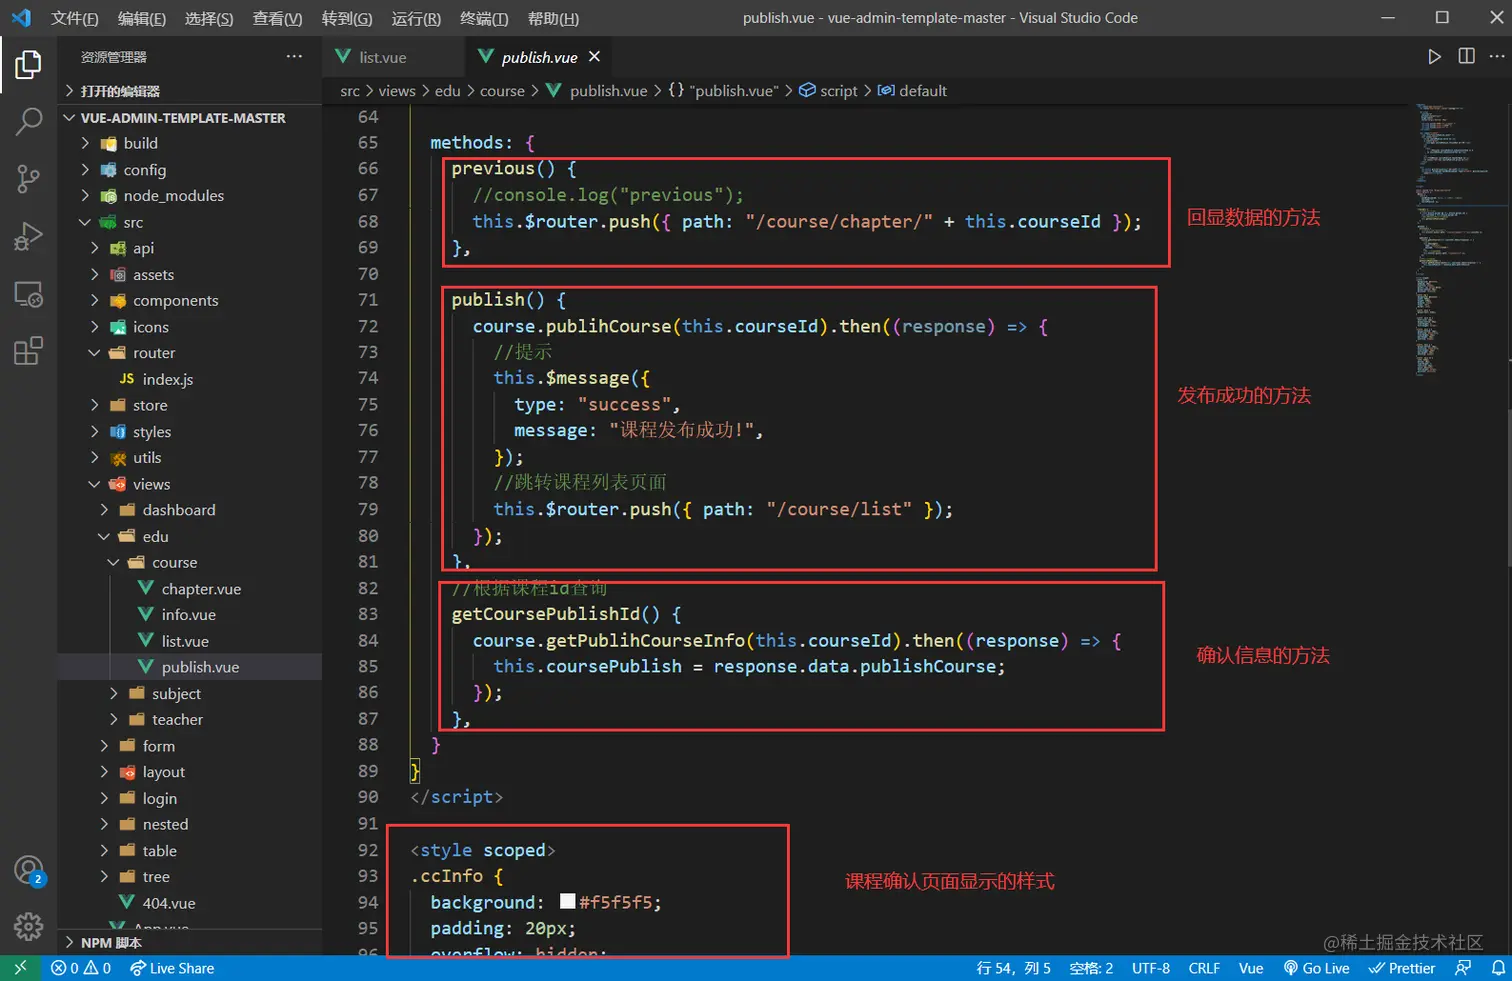Collapse the router folder
Viewport: 1512px width, 981px height.
[x=190, y=353]
